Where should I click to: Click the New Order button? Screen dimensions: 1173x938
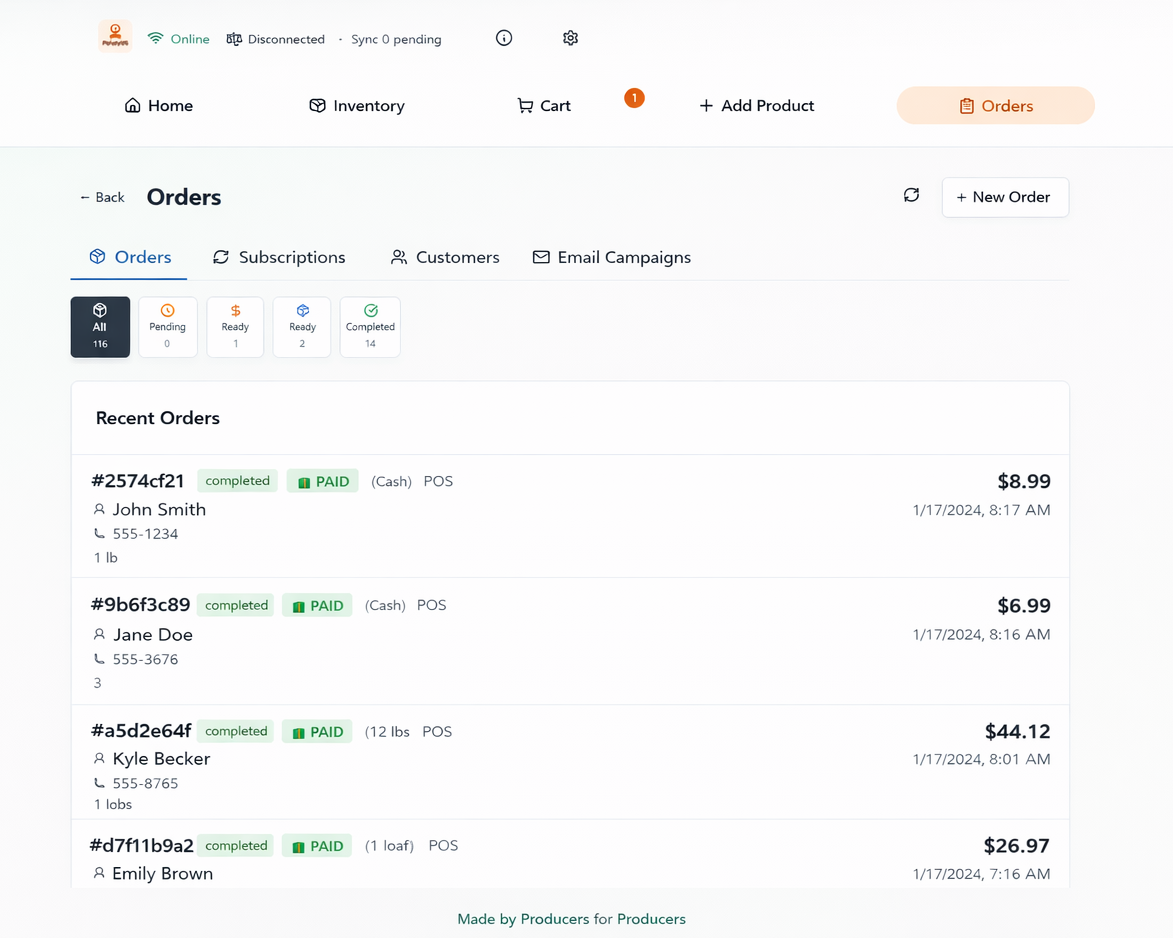[1005, 196]
